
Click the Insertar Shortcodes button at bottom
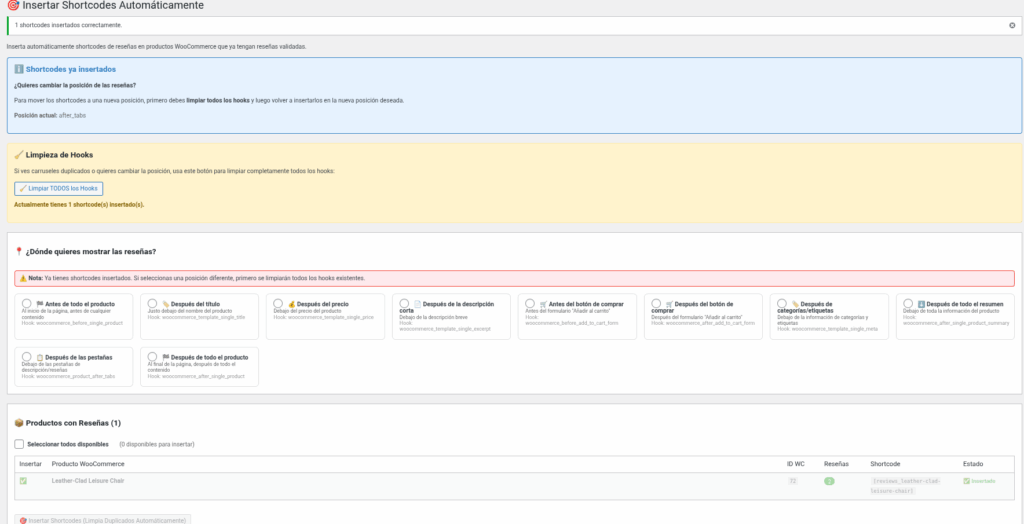(x=102, y=520)
